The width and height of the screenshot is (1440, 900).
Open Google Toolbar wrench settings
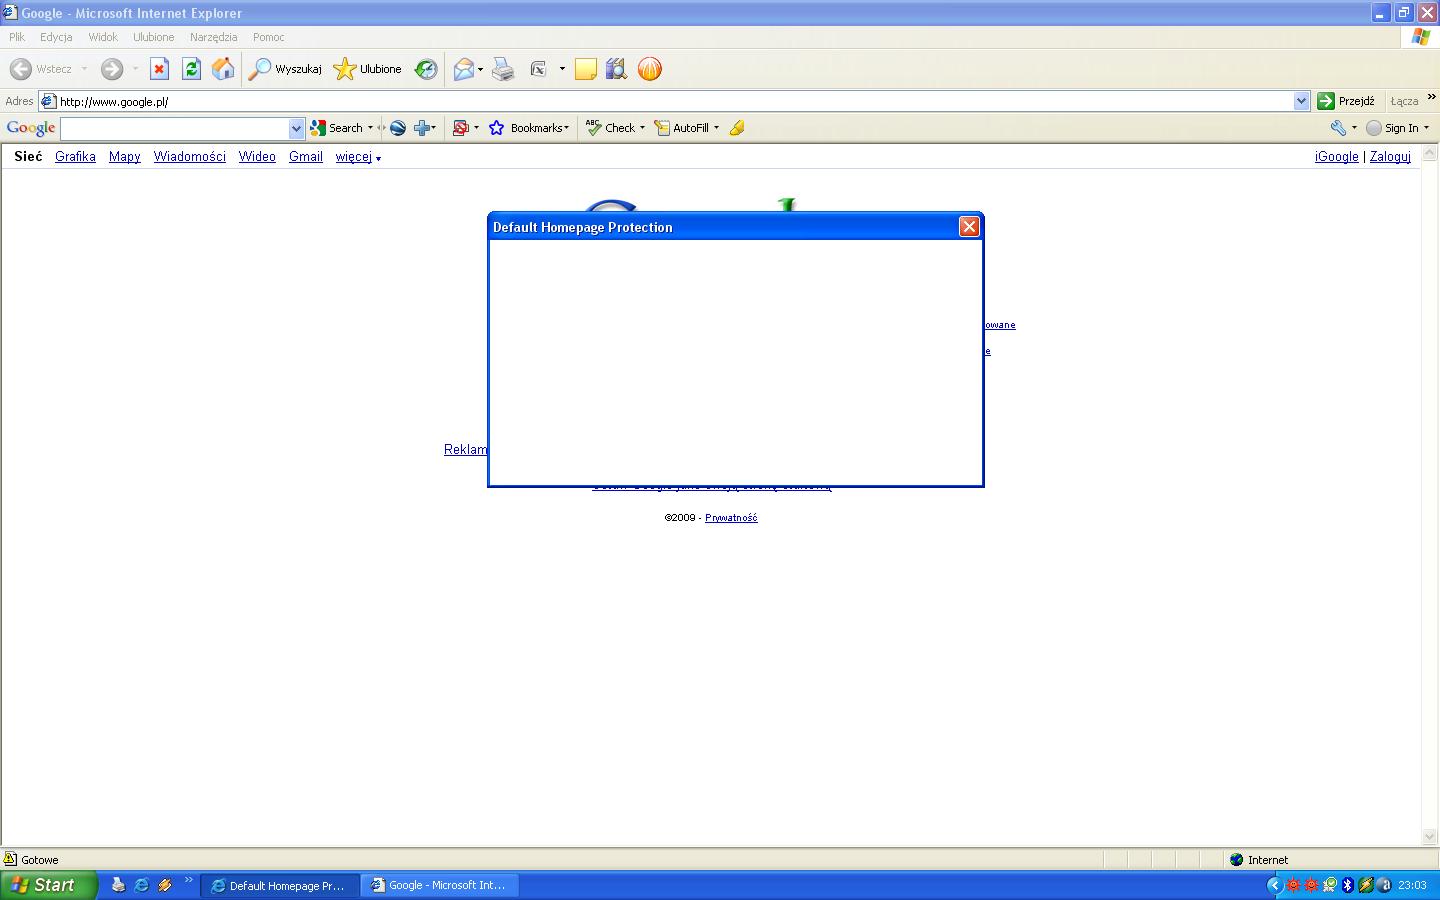pyautogui.click(x=1338, y=128)
